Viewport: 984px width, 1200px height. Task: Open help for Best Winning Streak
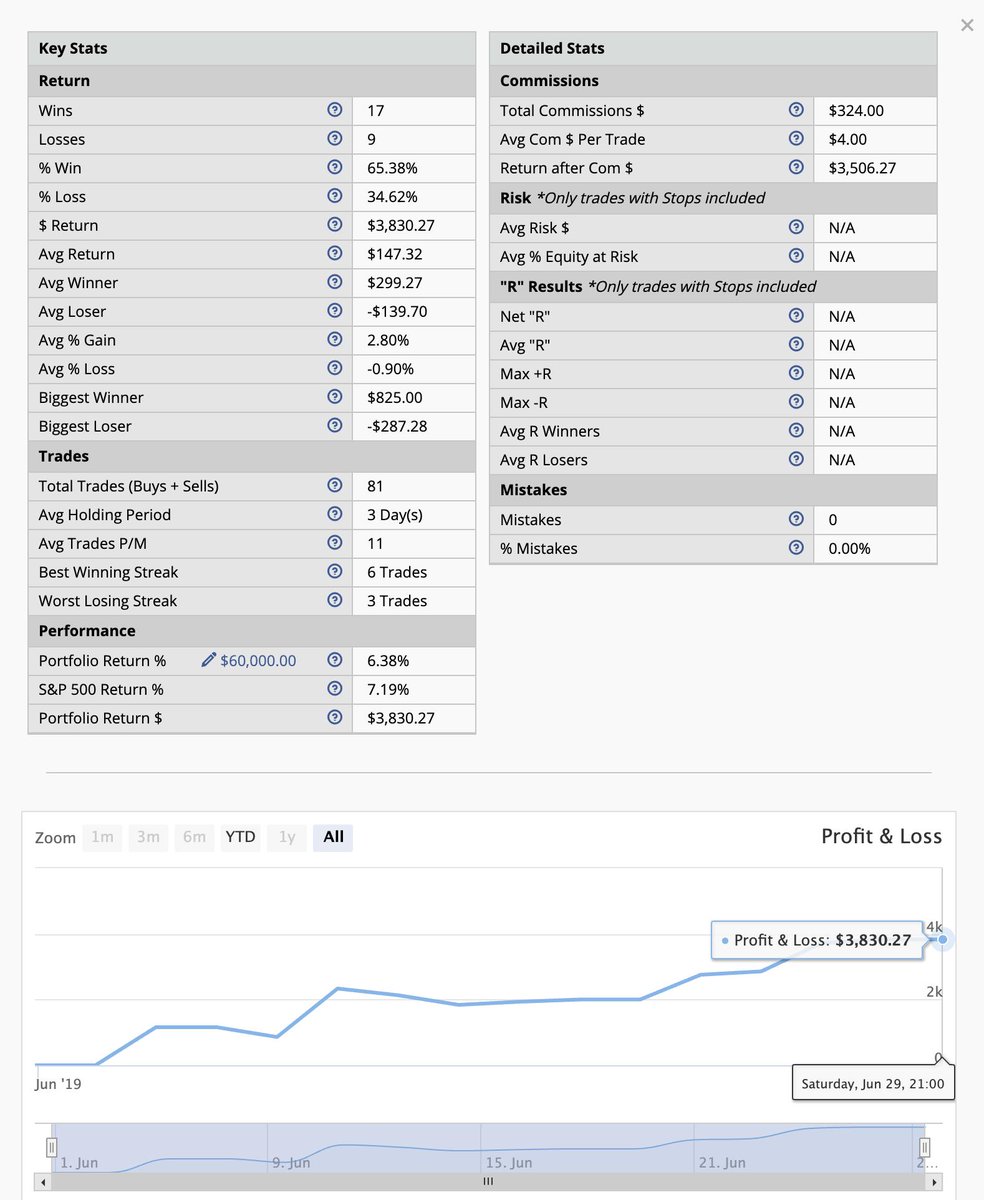[x=335, y=572]
